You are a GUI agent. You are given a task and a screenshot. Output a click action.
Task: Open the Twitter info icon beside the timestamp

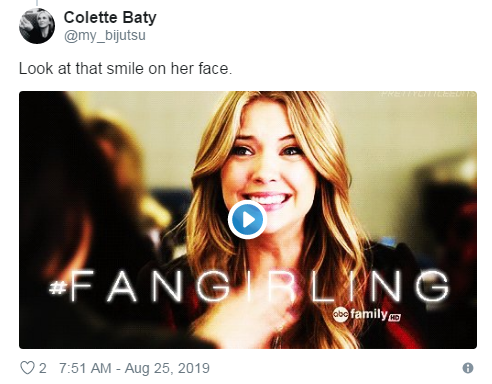click(468, 368)
